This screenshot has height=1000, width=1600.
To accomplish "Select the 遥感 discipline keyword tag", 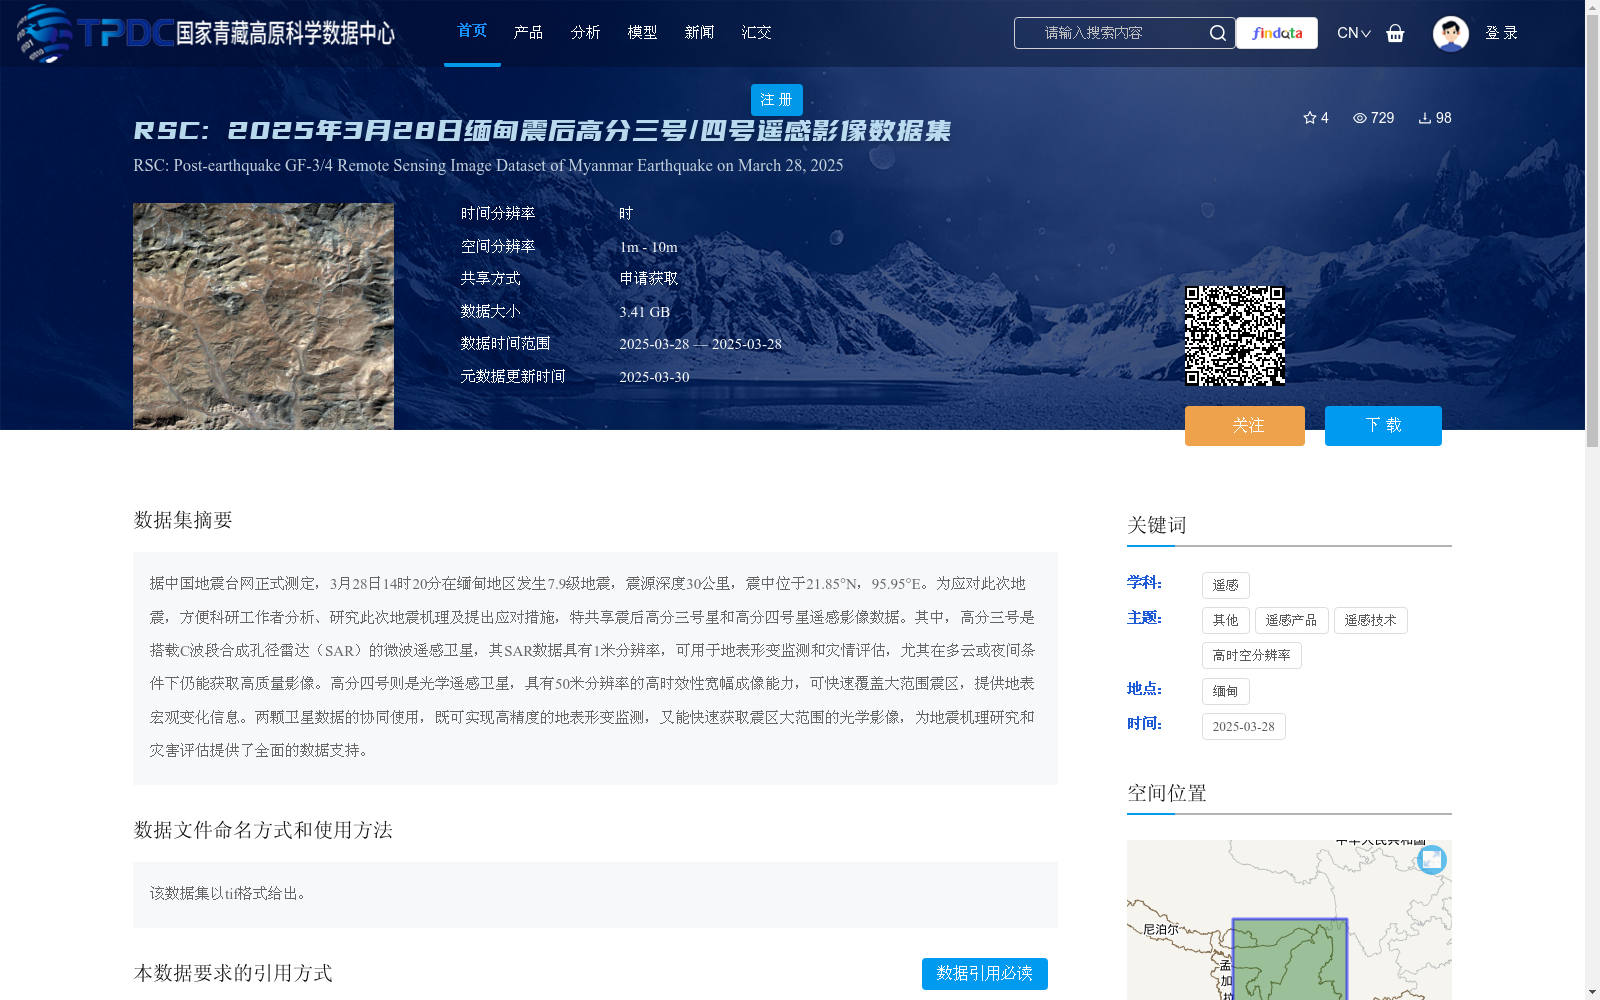I will pyautogui.click(x=1226, y=586).
